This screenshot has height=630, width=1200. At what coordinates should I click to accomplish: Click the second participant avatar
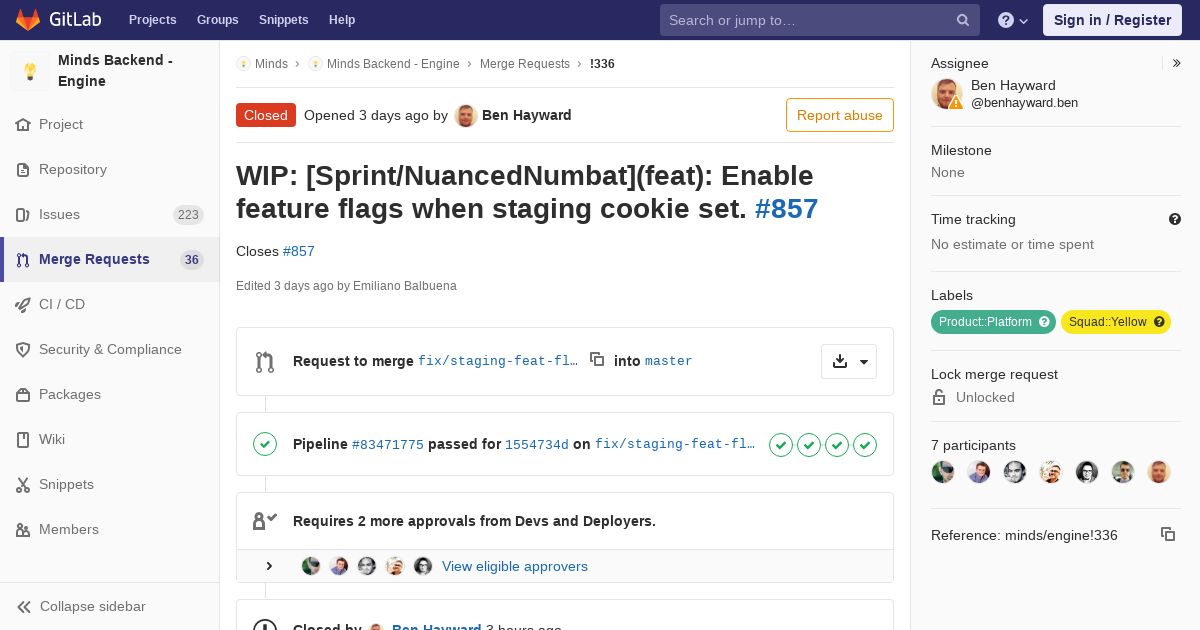(979, 472)
